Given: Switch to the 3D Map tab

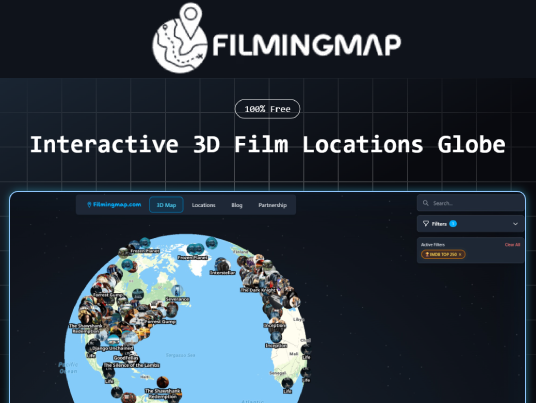Looking at the screenshot, I should (166, 205).
